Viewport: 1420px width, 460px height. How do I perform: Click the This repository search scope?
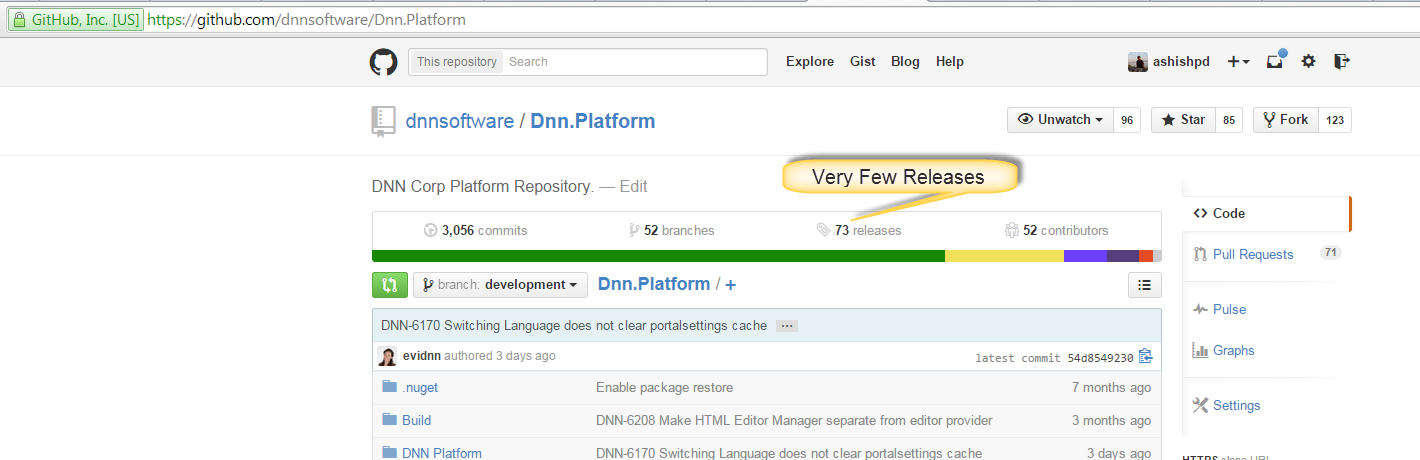point(456,62)
